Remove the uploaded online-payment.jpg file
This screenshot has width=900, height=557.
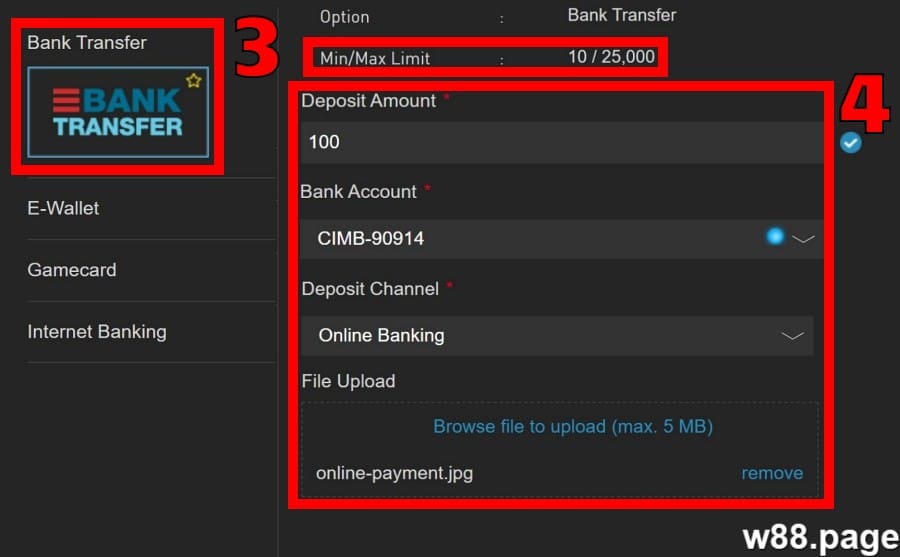coord(772,473)
